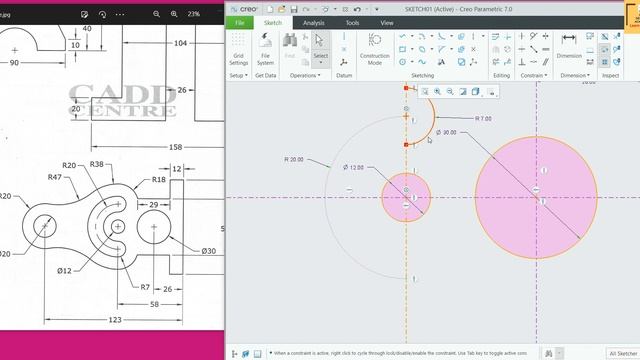Click the Save icon in quick access toolbar
Image resolution: width=640 pixels, height=360 pixels.
pos(294,9)
